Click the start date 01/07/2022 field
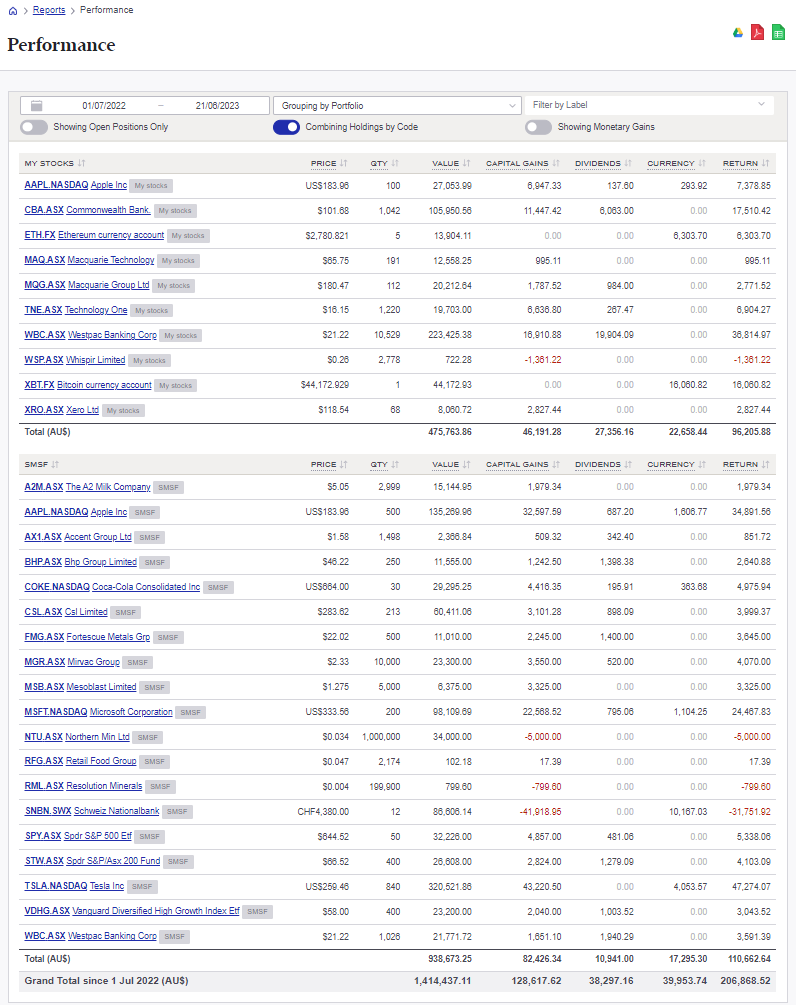The image size is (796, 1005). (x=104, y=106)
